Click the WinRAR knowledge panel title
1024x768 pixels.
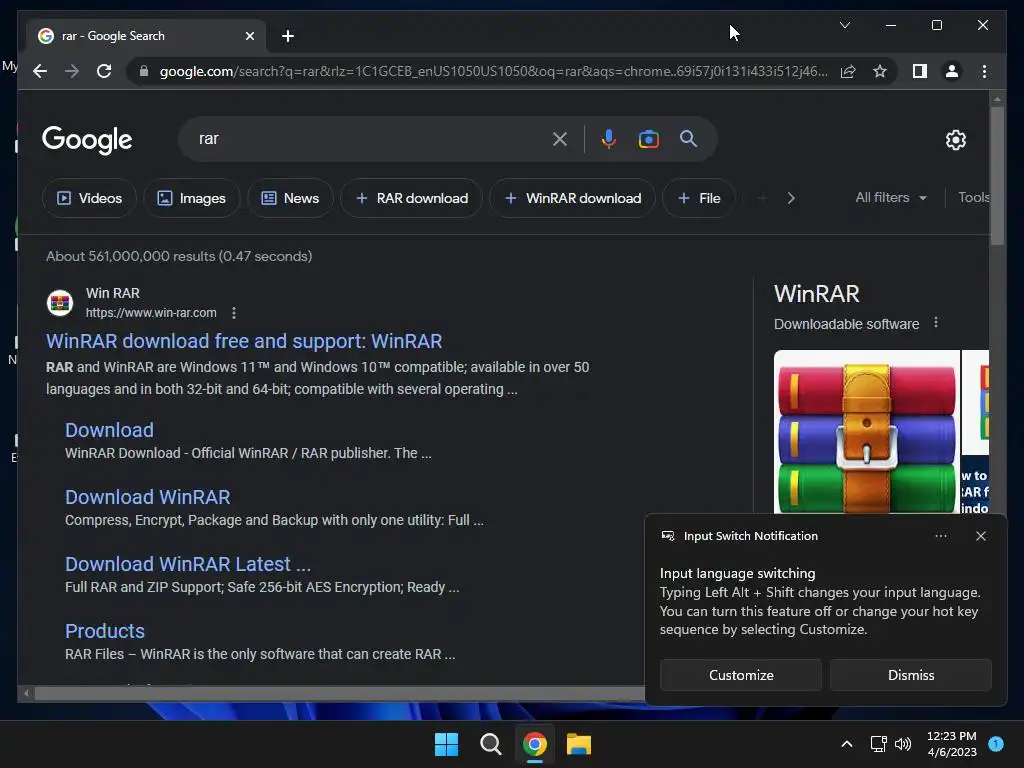816,294
